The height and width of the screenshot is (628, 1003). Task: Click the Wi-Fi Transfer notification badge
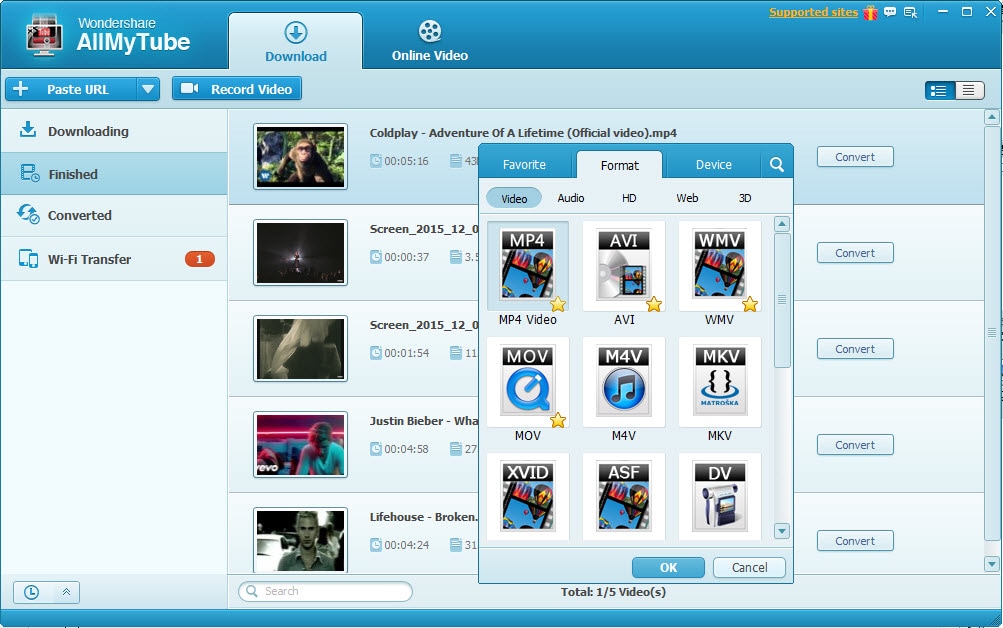(x=200, y=259)
